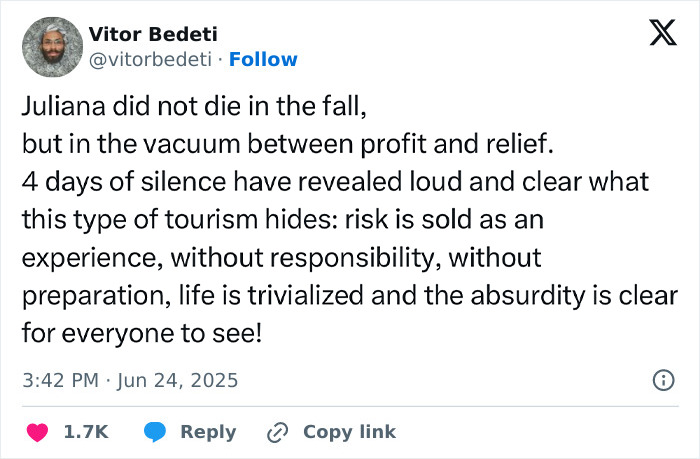The height and width of the screenshot is (459, 700).
Task: Open the tweet info circle icon
Action: (662, 380)
